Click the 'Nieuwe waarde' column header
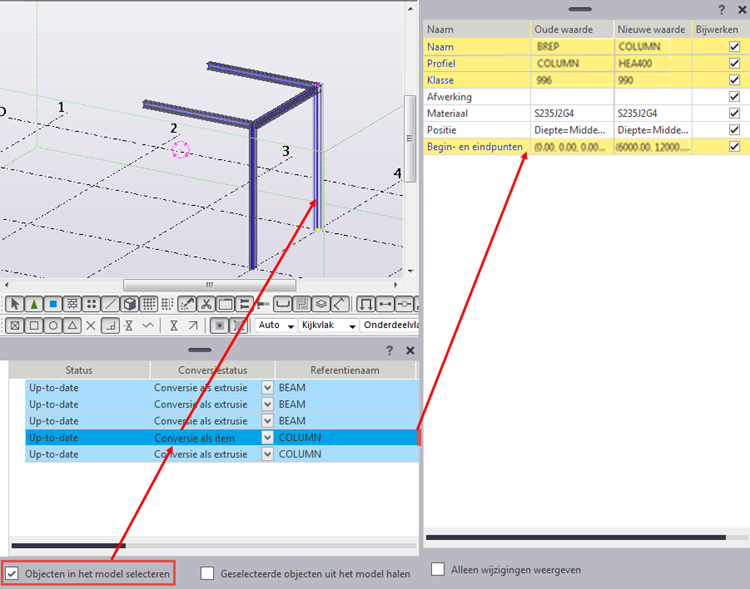Image resolution: width=750 pixels, height=589 pixels. [651, 29]
